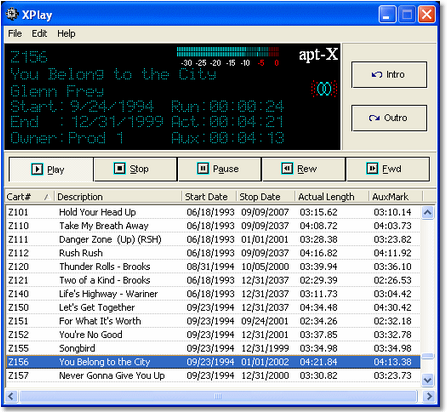
Task: Click stop date 10/05/2000 cell
Action: click(x=265, y=267)
